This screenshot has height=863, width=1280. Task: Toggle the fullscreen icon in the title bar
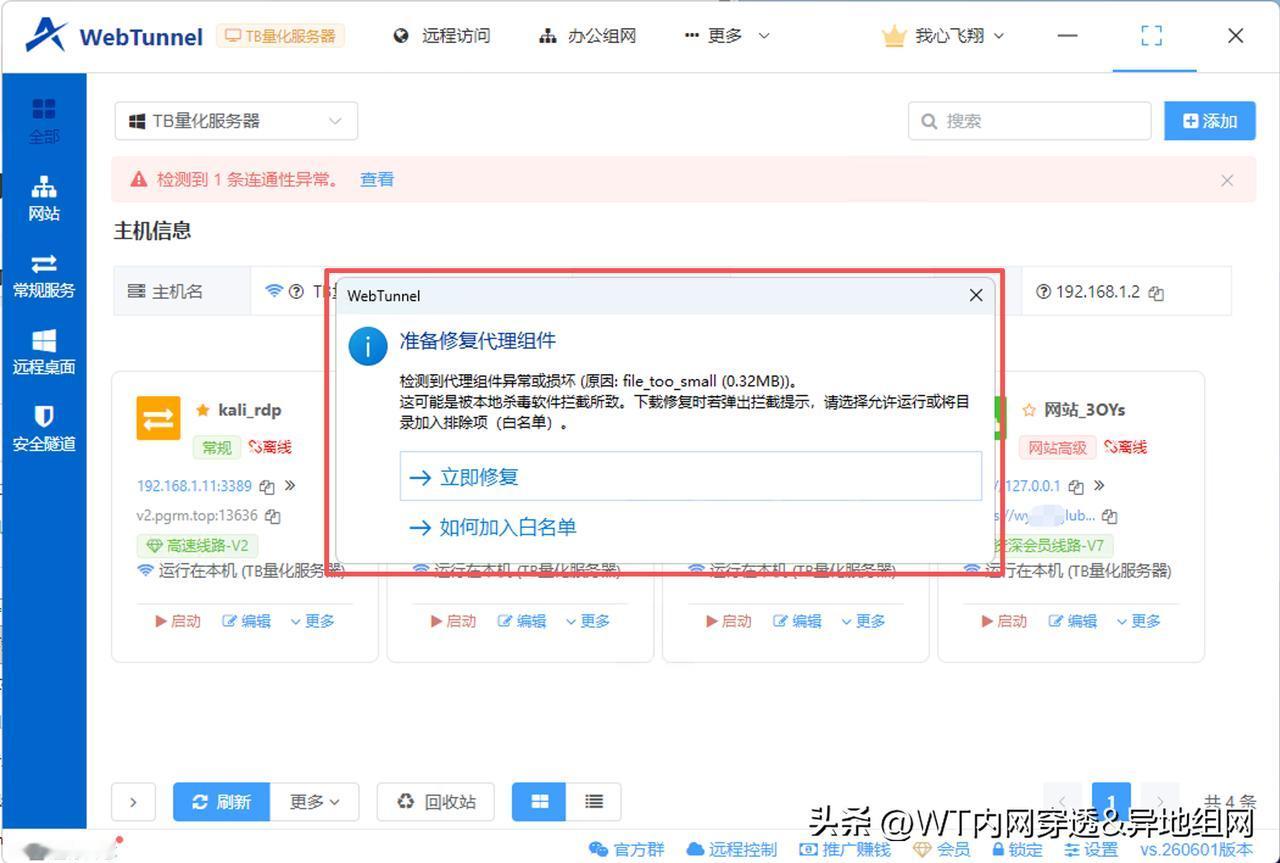(1152, 36)
